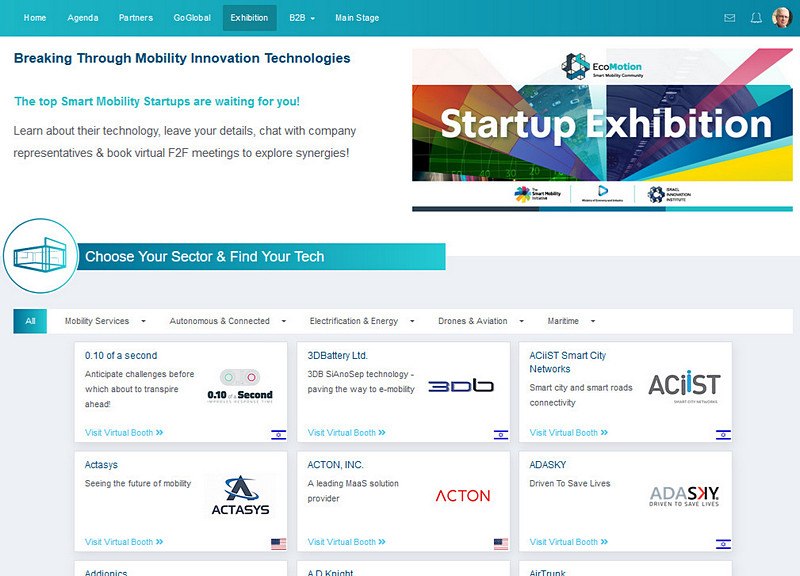Select the Exhibition menu item
800x576 pixels.
coord(249,18)
